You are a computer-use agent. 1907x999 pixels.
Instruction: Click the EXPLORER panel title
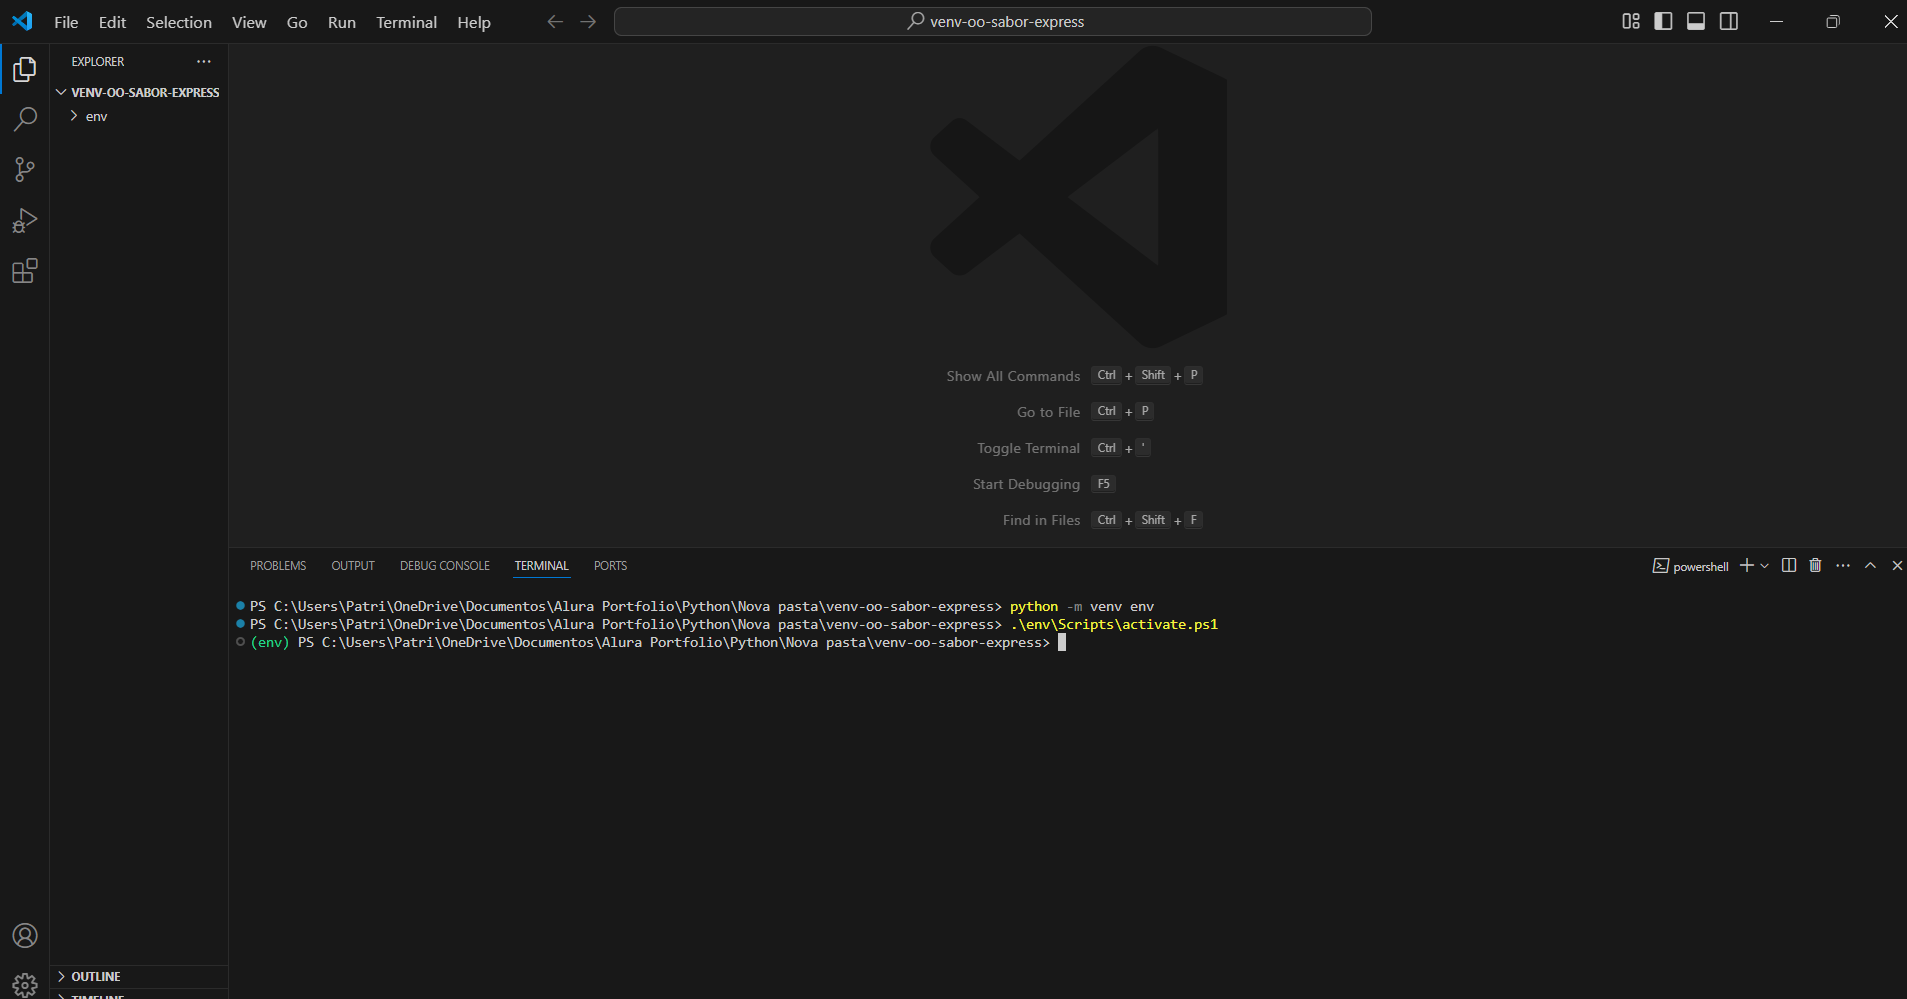[x=98, y=61]
